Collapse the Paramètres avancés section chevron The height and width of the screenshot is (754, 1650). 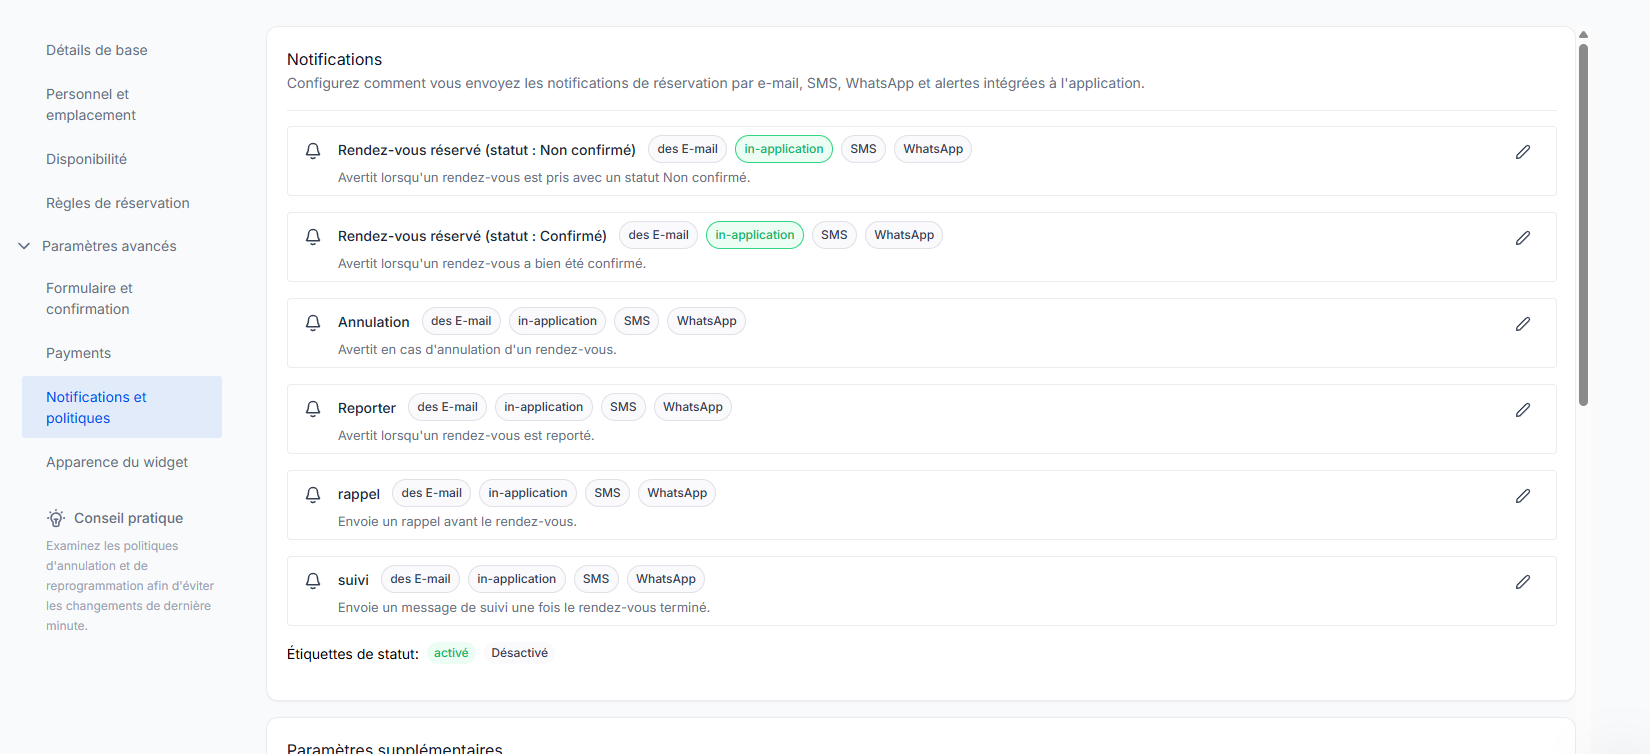pyautogui.click(x=24, y=246)
